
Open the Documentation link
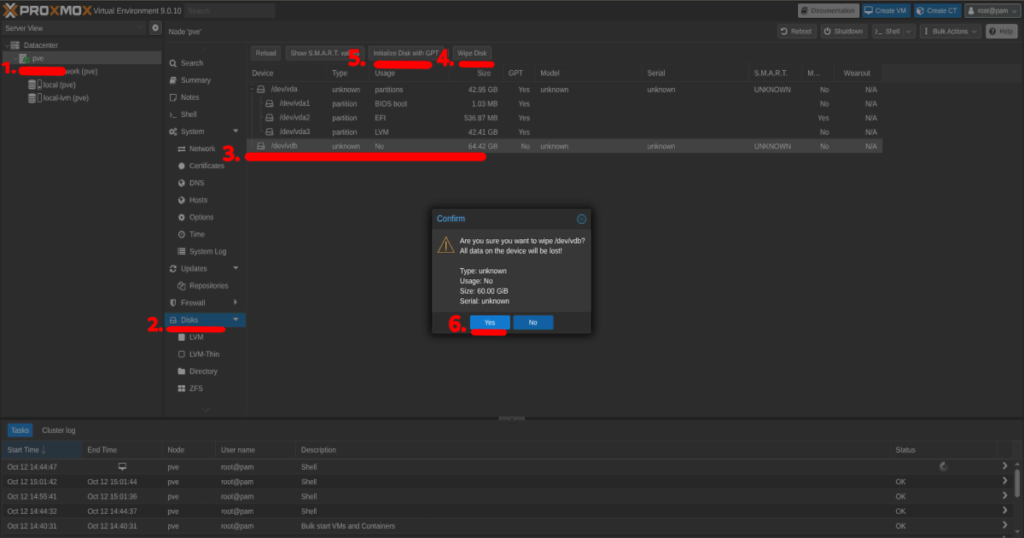point(827,10)
